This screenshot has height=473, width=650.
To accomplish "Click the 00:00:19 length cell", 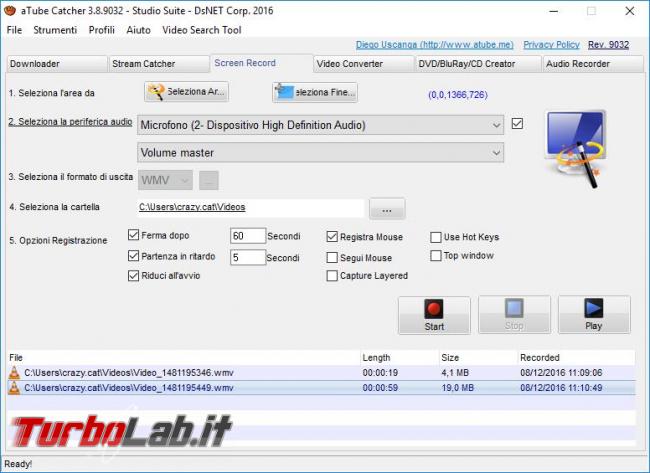I will click(380, 373).
